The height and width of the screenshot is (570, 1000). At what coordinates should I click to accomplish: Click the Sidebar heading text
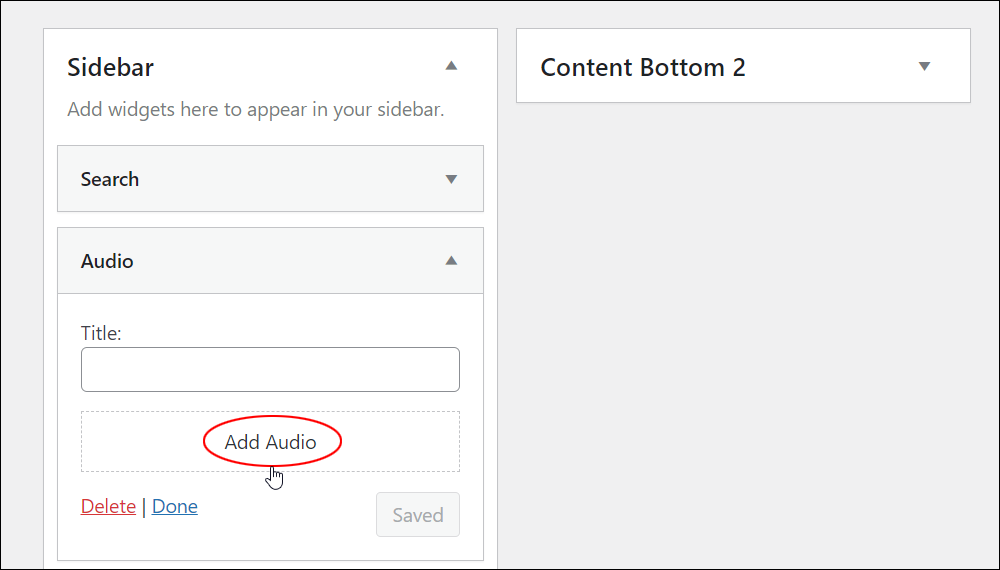(x=110, y=68)
